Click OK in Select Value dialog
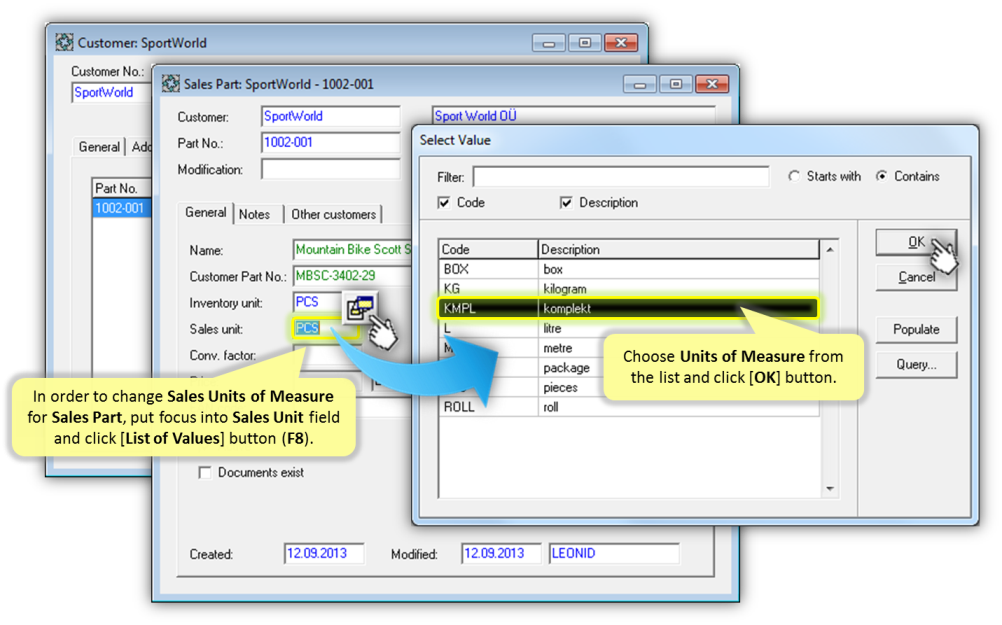The image size is (1002, 625). click(x=916, y=242)
